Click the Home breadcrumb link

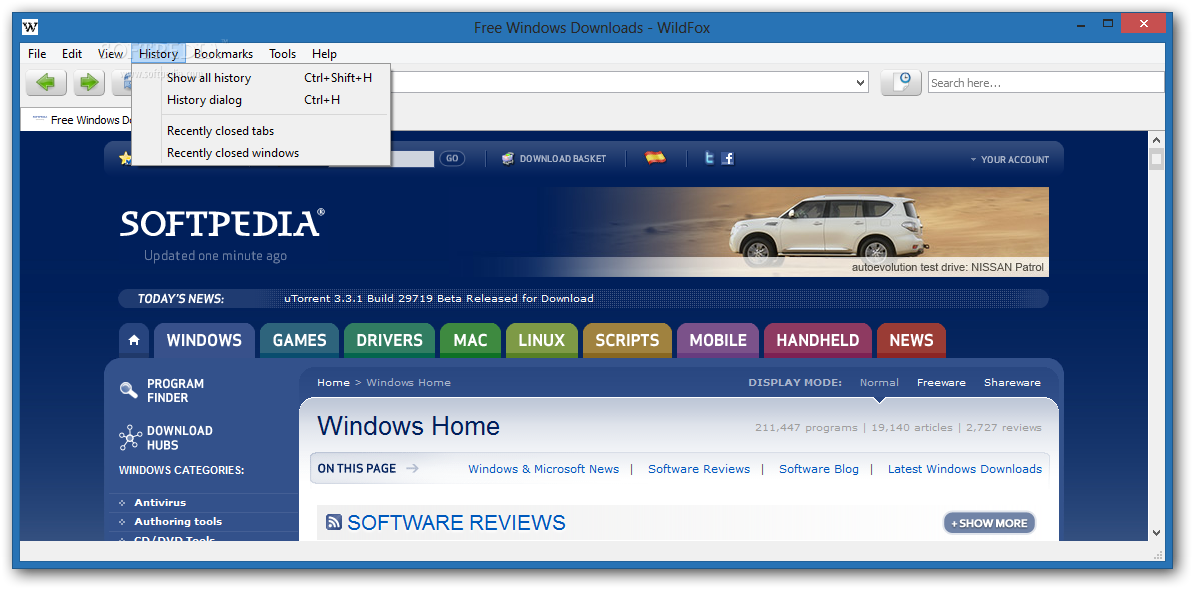(333, 383)
